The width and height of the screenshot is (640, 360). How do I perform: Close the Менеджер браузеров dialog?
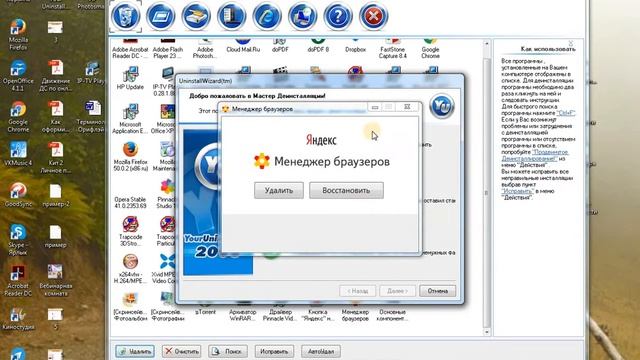[407, 107]
